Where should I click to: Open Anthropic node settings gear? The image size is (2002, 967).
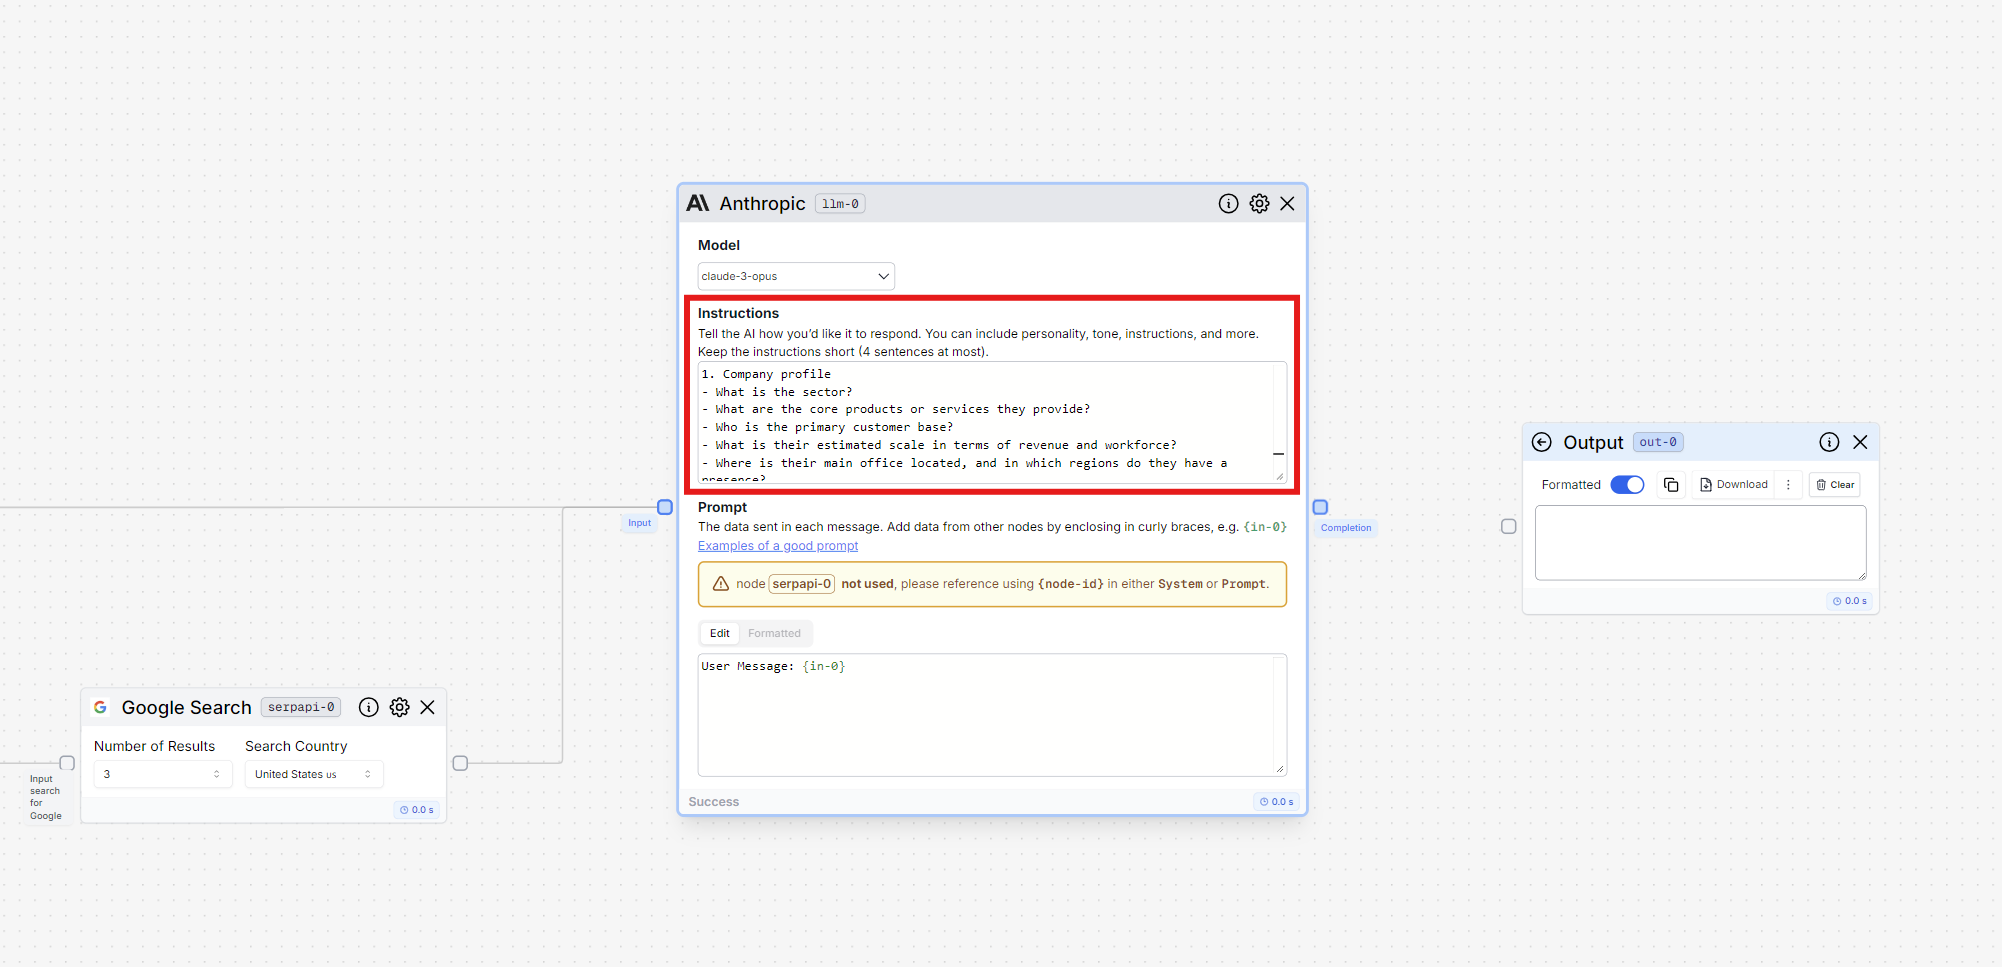[1259, 204]
